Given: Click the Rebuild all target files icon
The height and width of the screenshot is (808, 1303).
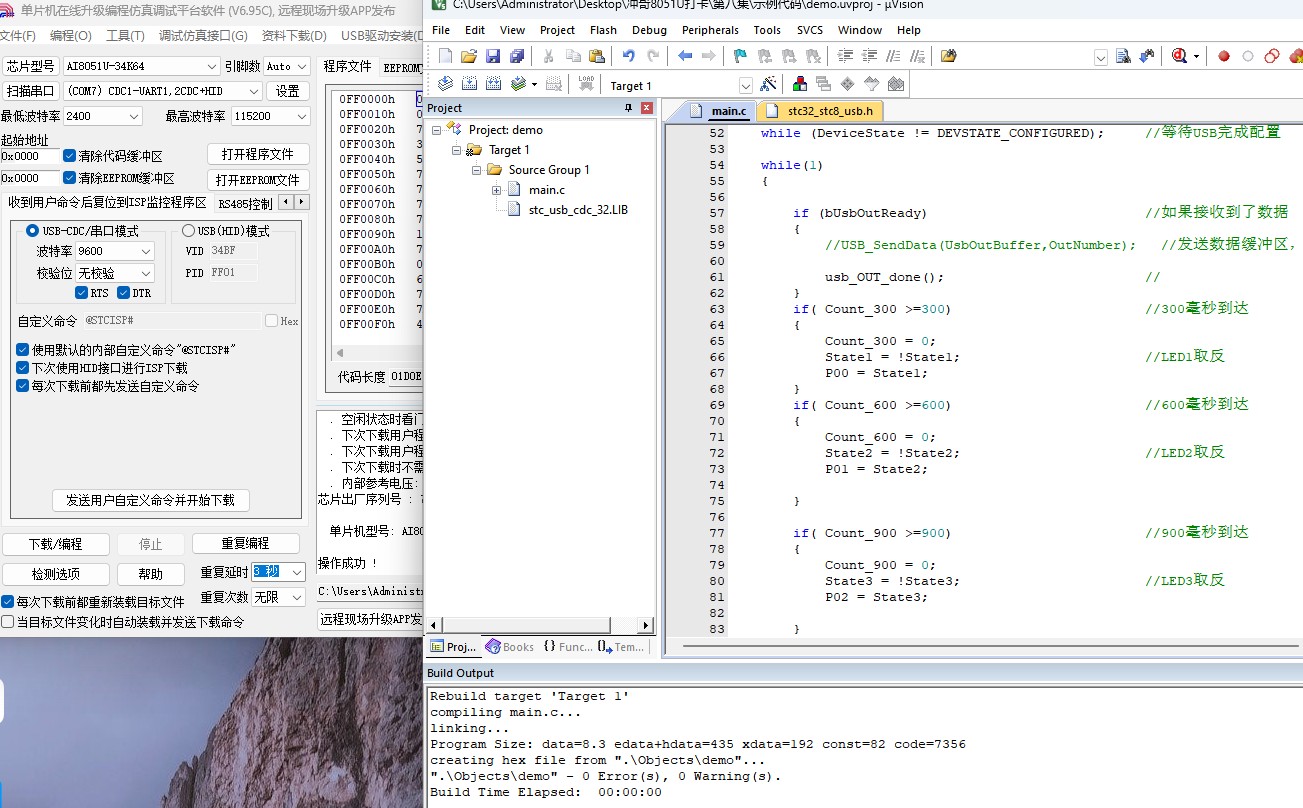Looking at the screenshot, I should coord(494,84).
